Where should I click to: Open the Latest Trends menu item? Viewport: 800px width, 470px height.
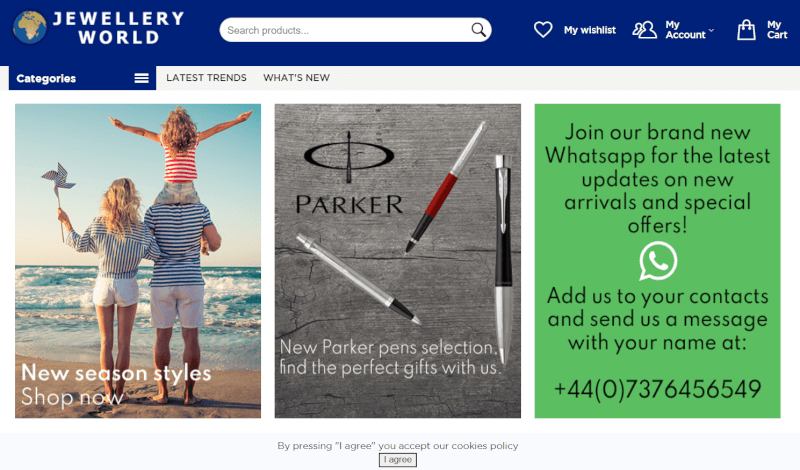pos(206,78)
